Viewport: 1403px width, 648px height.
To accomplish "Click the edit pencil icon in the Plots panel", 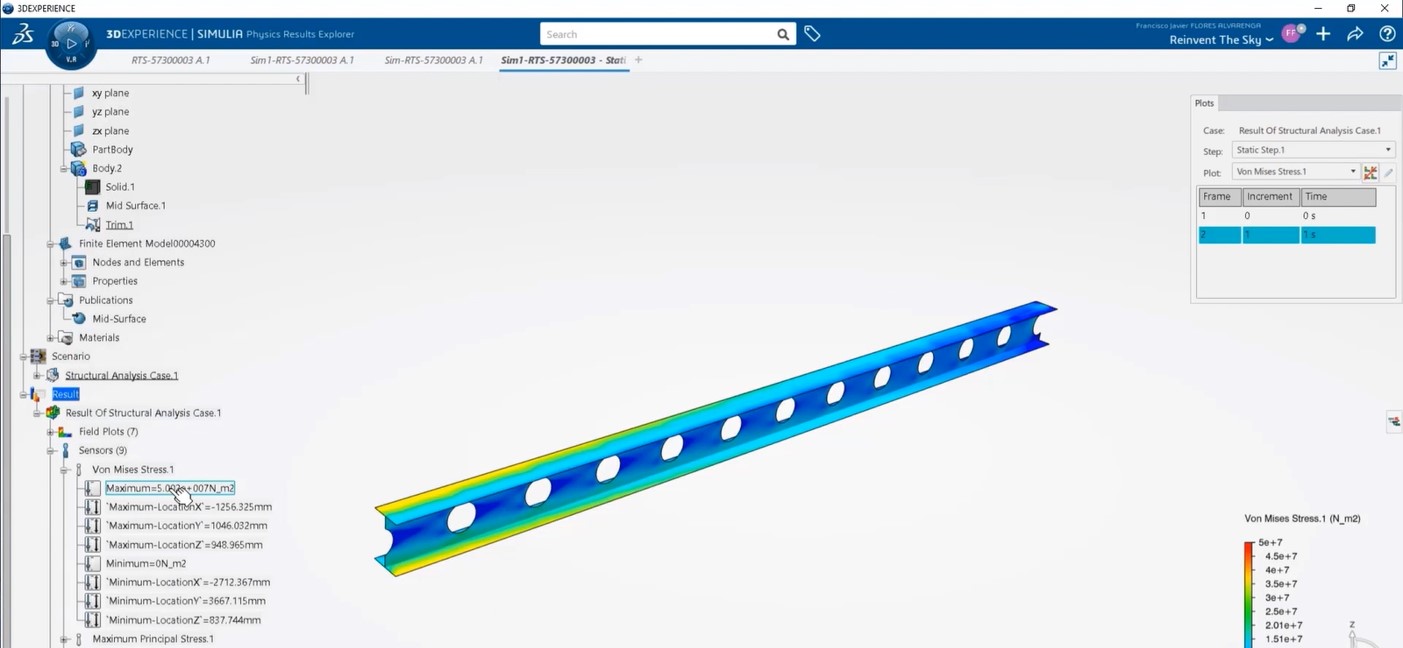I will point(1388,171).
